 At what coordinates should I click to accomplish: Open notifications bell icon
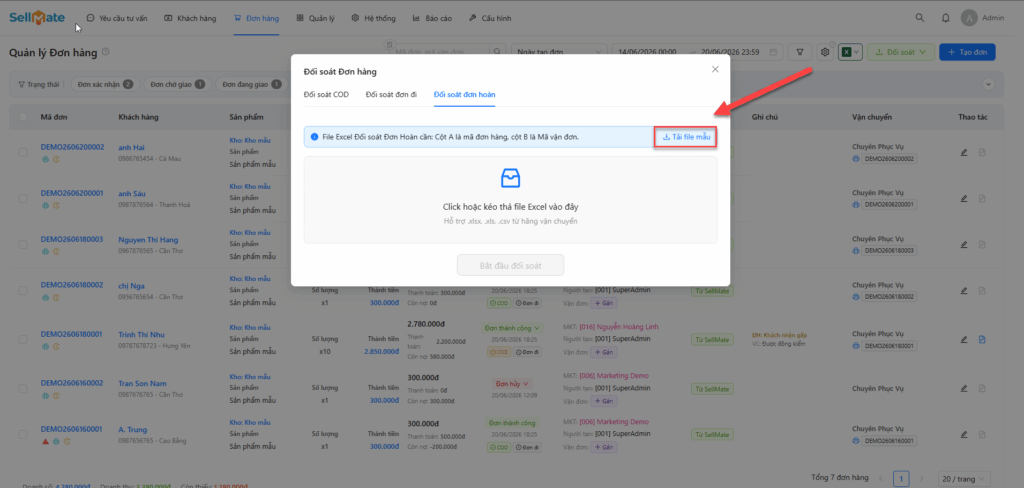click(x=946, y=18)
